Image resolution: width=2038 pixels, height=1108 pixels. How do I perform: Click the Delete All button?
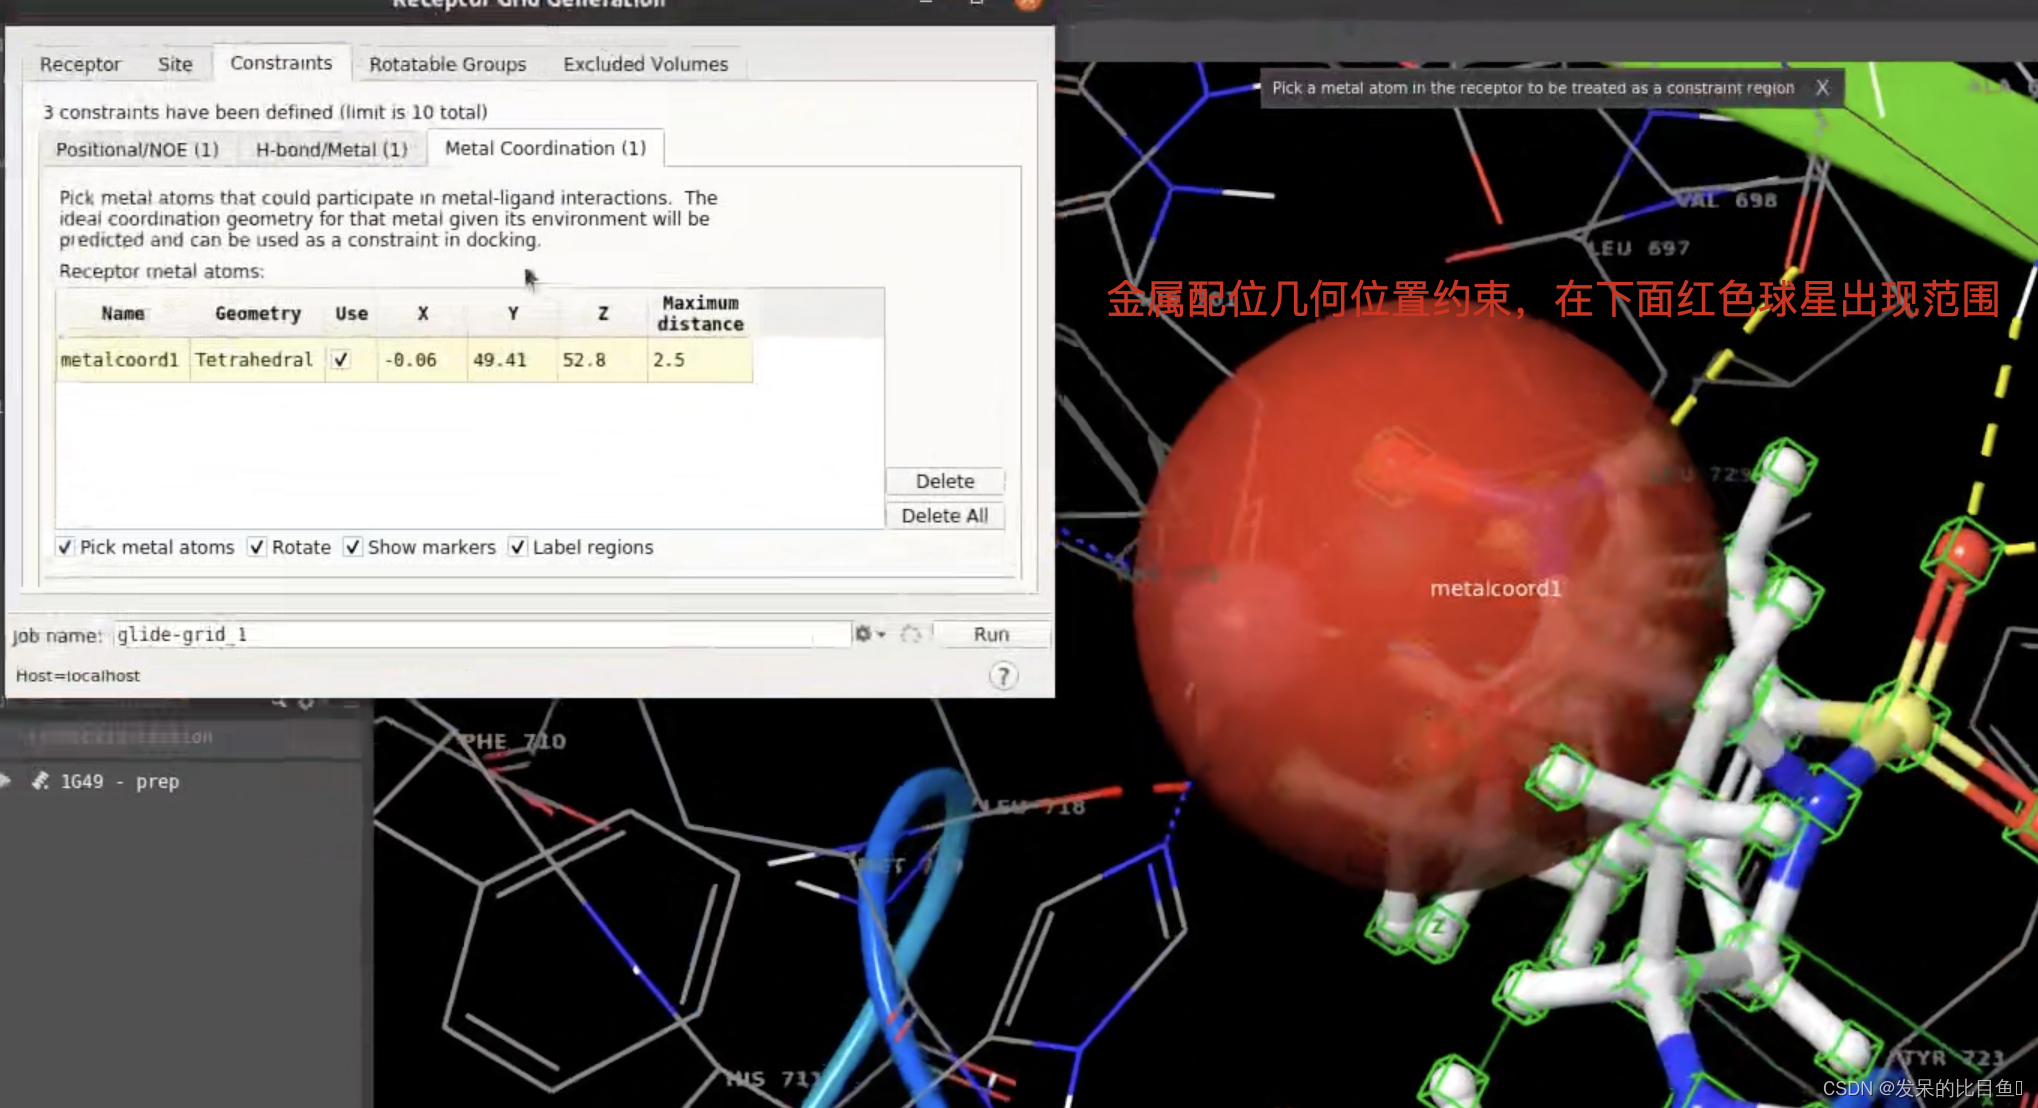[944, 516]
